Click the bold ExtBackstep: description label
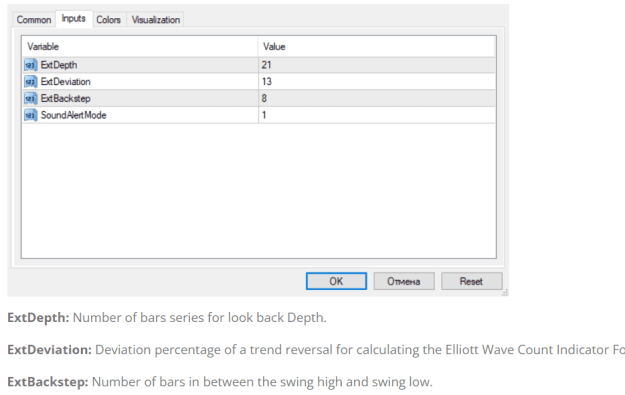Image resolution: width=625 pixels, height=395 pixels. tap(48, 382)
